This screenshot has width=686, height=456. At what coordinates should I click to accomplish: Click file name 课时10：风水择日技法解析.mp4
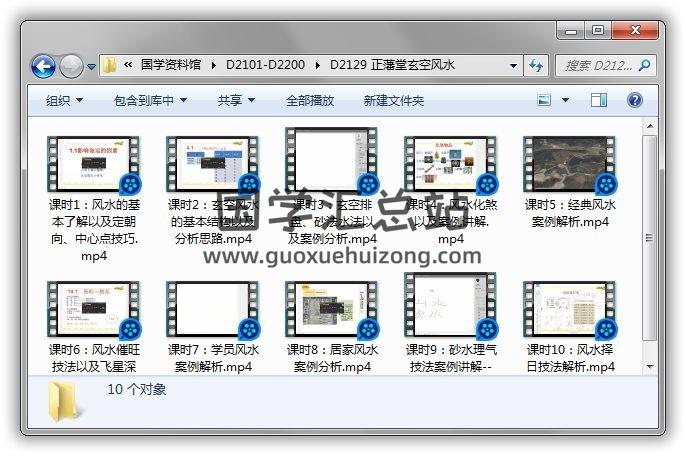point(570,358)
